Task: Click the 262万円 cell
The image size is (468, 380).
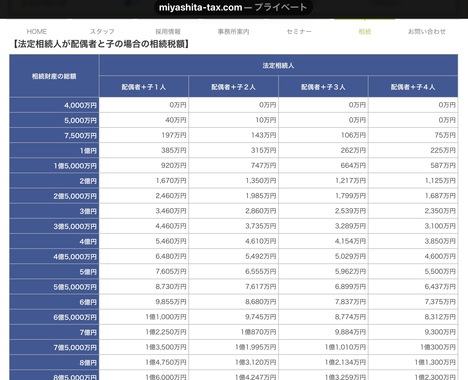Action: (323, 150)
